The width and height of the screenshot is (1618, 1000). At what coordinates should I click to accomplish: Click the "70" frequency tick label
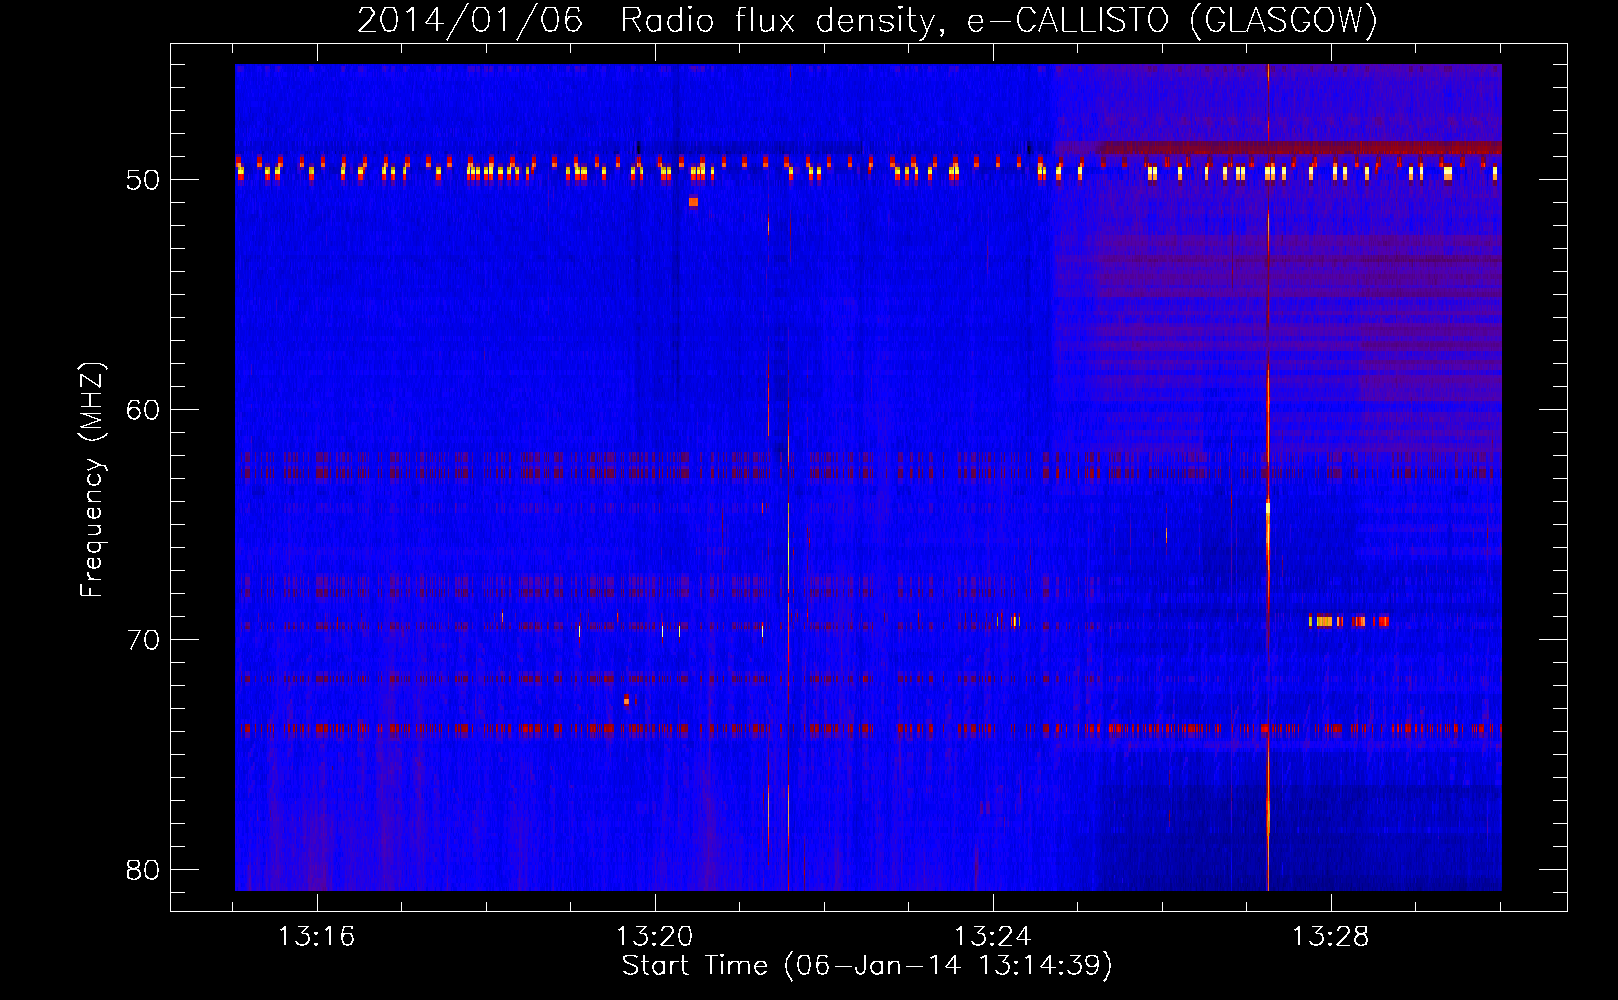click(143, 640)
